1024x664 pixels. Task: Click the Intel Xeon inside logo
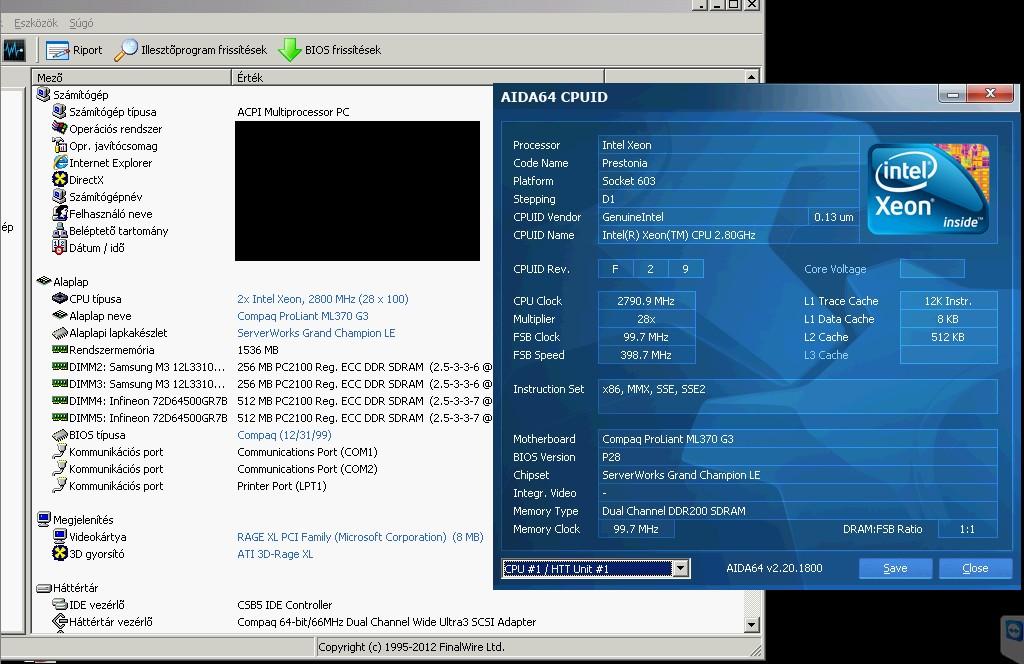pos(928,189)
